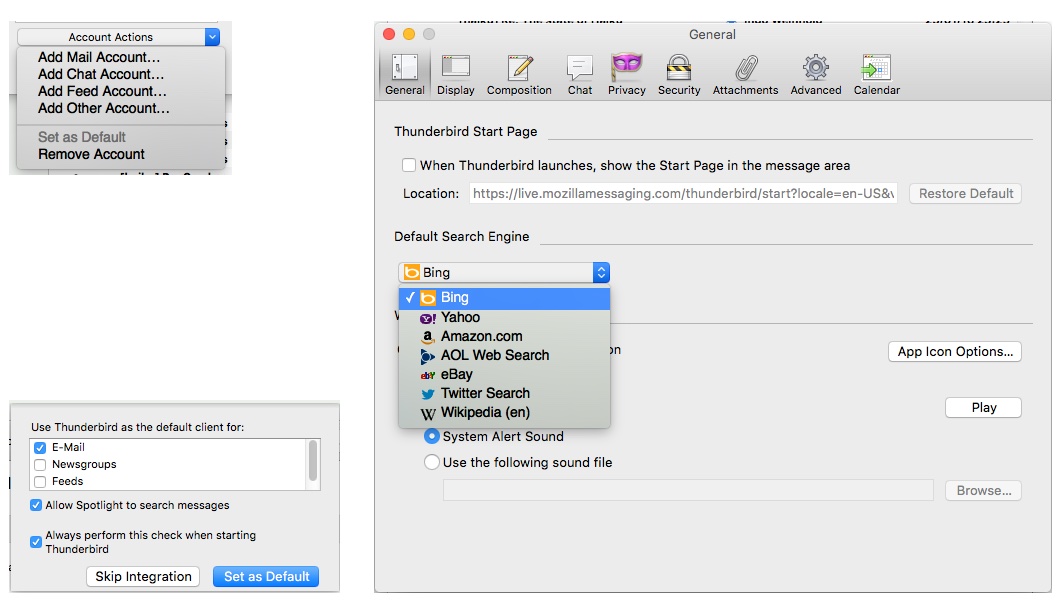Screen dimensions: 1060x606
Task: Minimize the General preferences window
Action: 408,34
